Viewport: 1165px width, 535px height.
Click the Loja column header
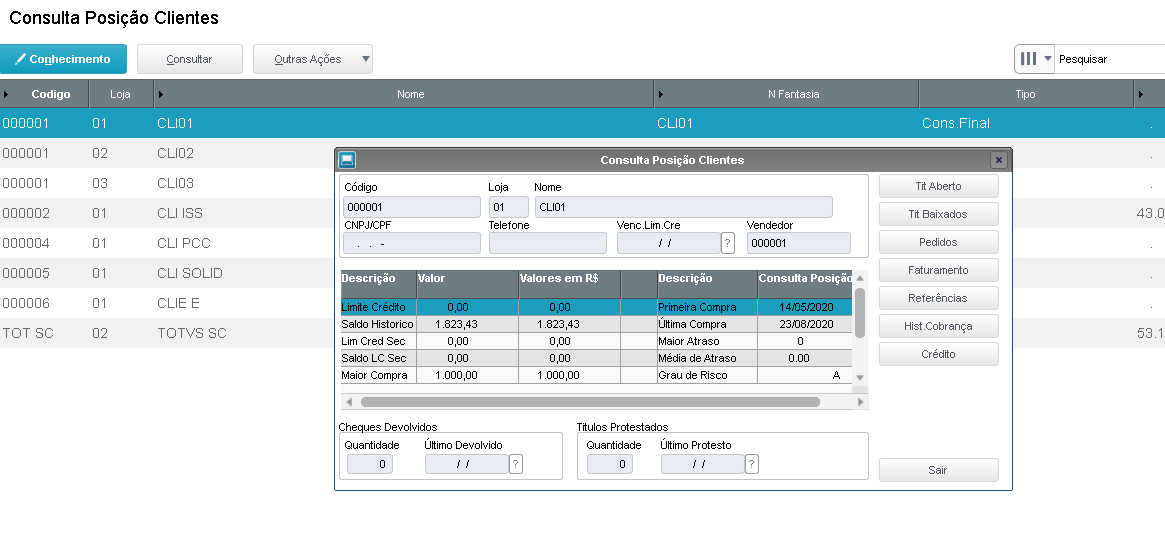click(x=121, y=94)
